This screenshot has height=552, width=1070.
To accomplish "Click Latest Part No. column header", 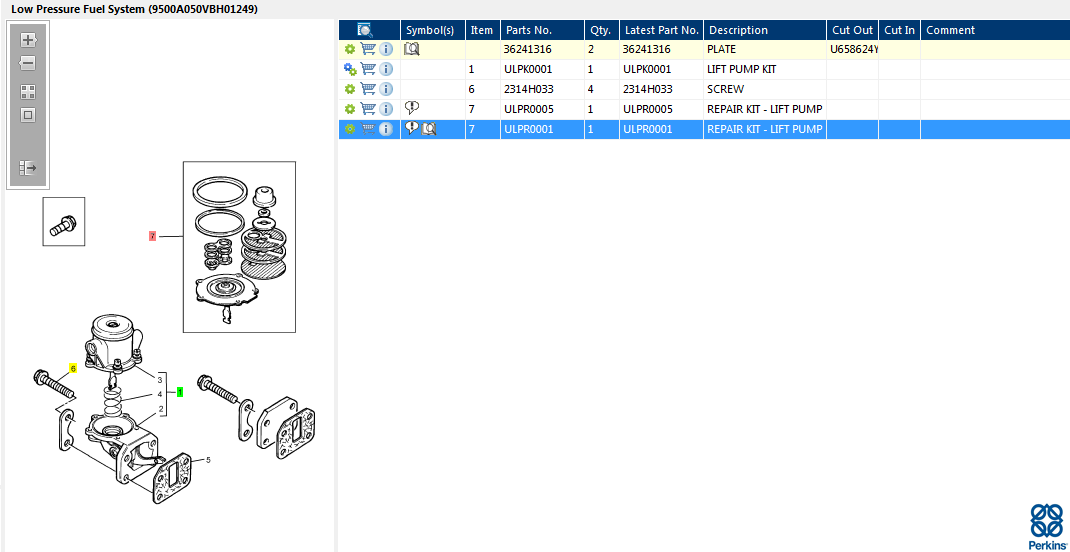I will (x=661, y=30).
